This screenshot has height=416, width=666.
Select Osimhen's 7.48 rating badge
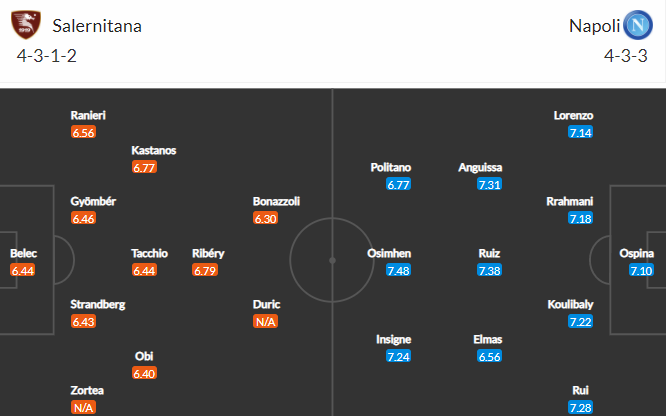398,270
